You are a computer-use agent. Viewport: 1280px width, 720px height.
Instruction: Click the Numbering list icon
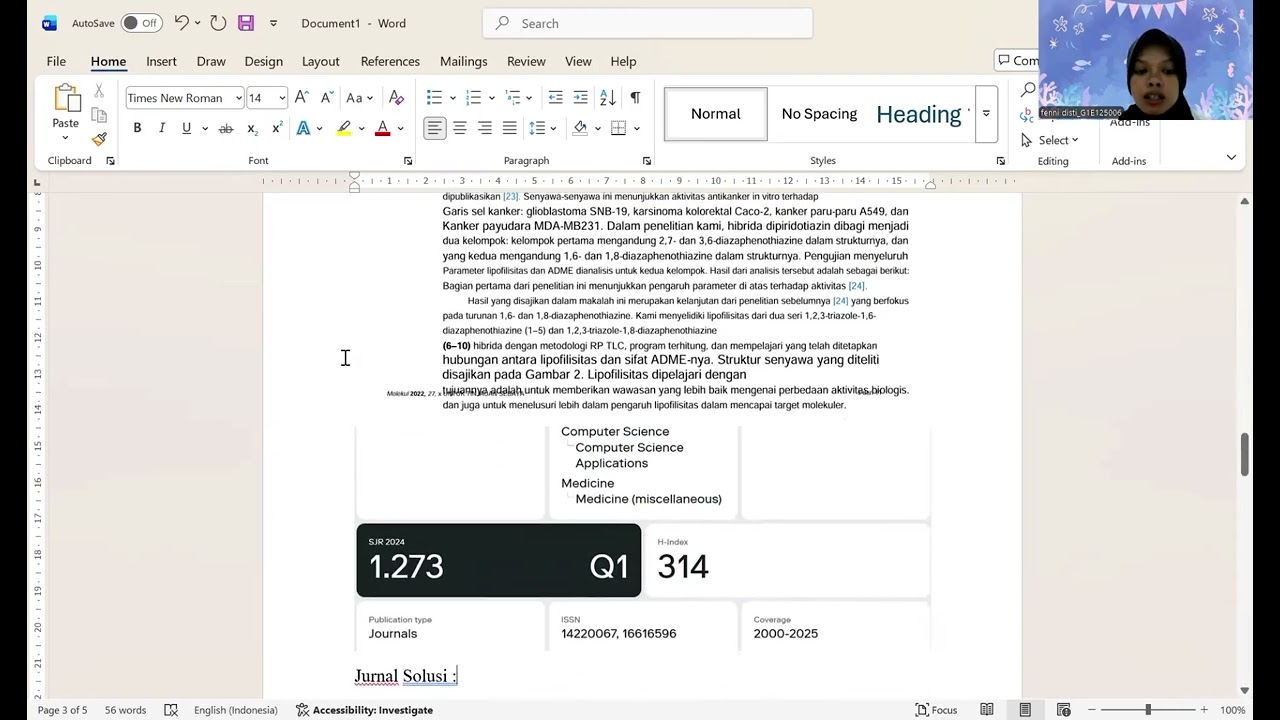coord(473,98)
